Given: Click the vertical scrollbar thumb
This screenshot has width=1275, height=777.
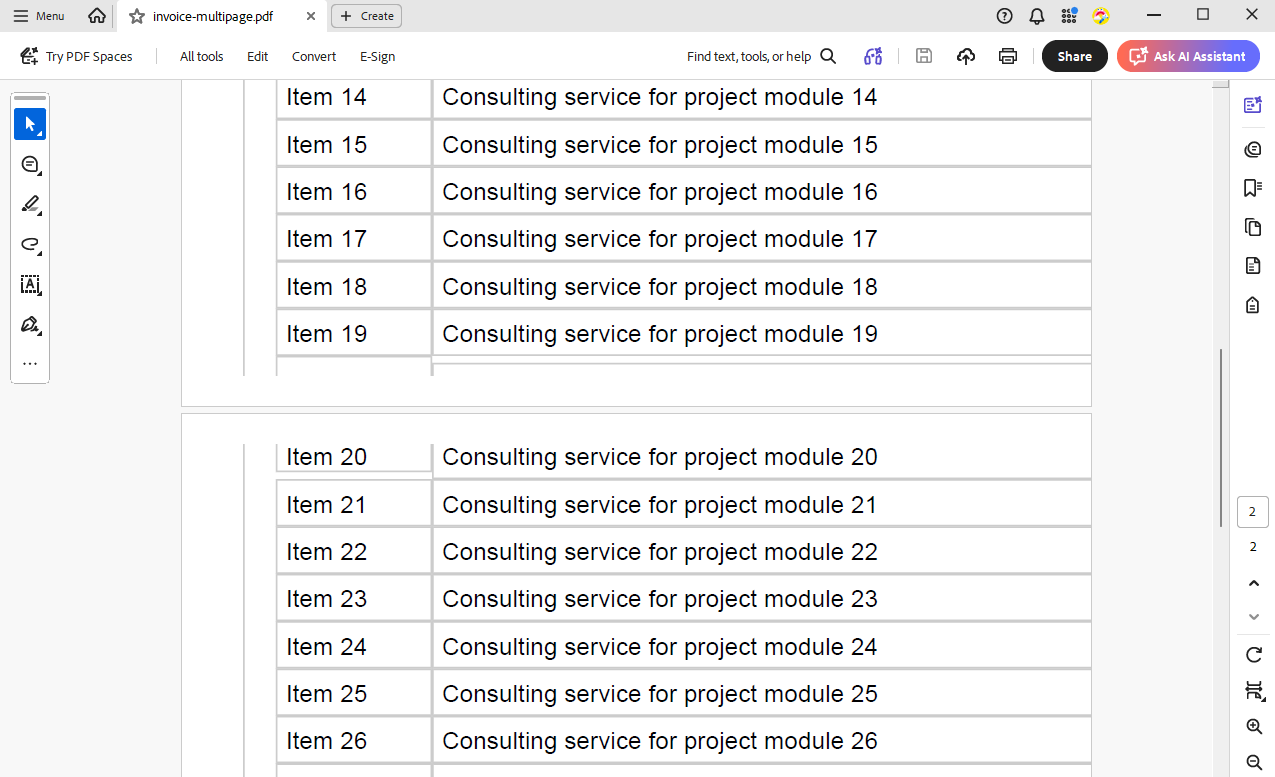Looking at the screenshot, I should 1220,437.
